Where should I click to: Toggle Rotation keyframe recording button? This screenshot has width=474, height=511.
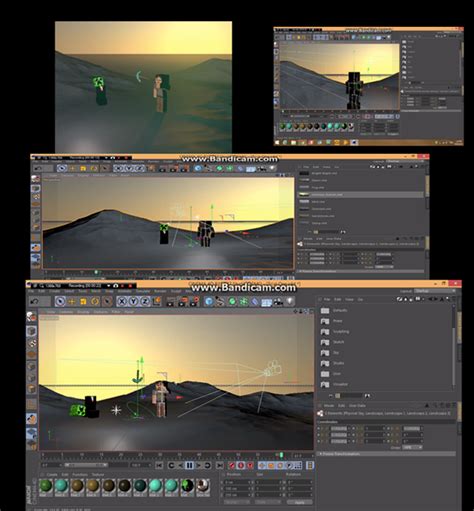280,465
